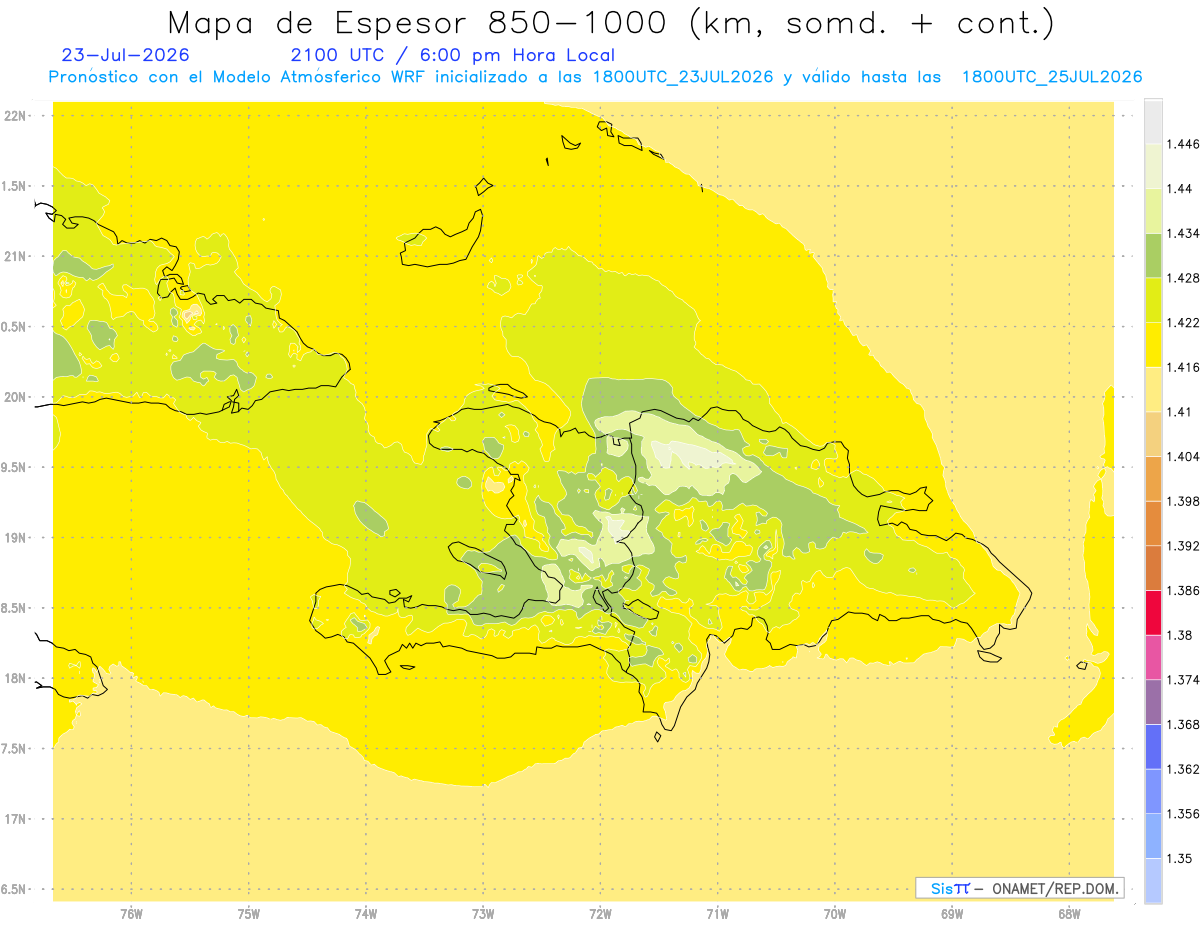Pick the tan swatch between 1.404 and 1.41

click(1153, 434)
